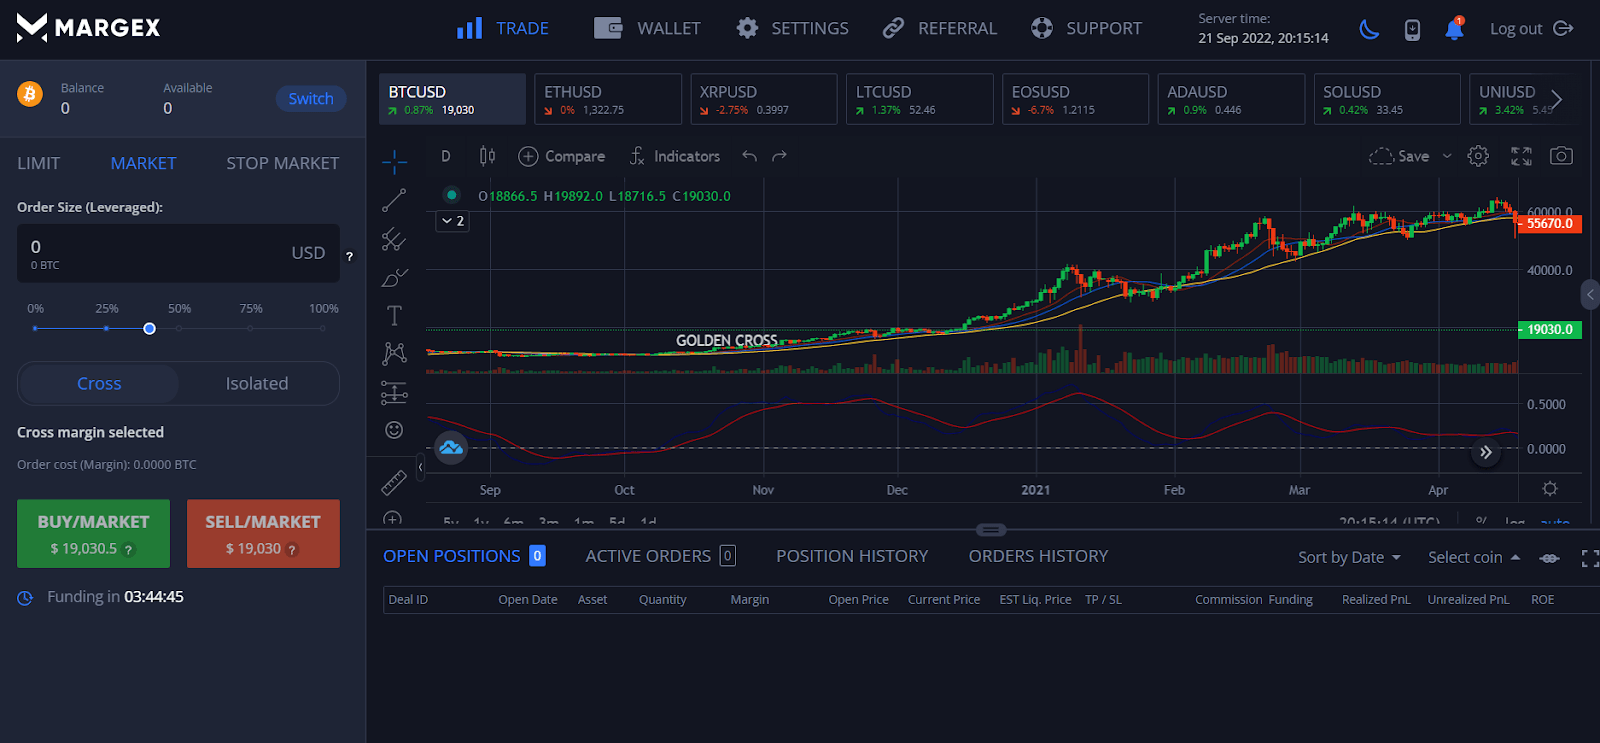The width and height of the screenshot is (1600, 743).
Task: Select Cross margin mode
Action: [x=99, y=384]
